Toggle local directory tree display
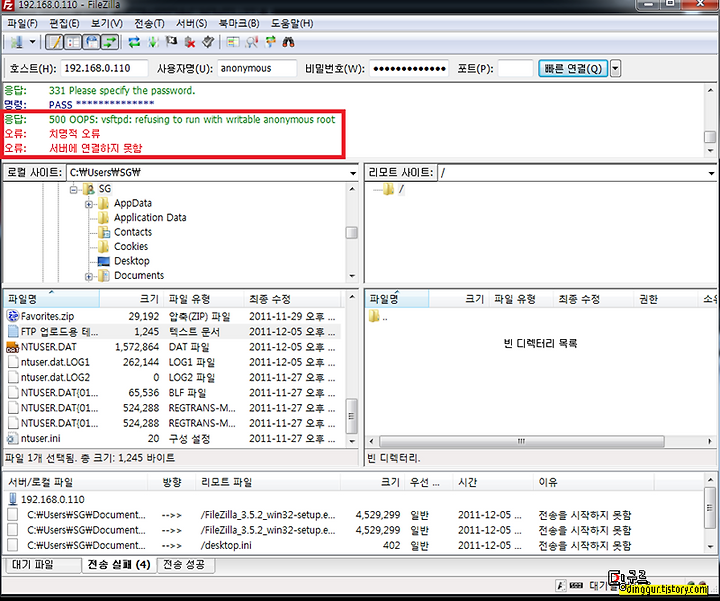This screenshot has width=720, height=601. point(73,43)
